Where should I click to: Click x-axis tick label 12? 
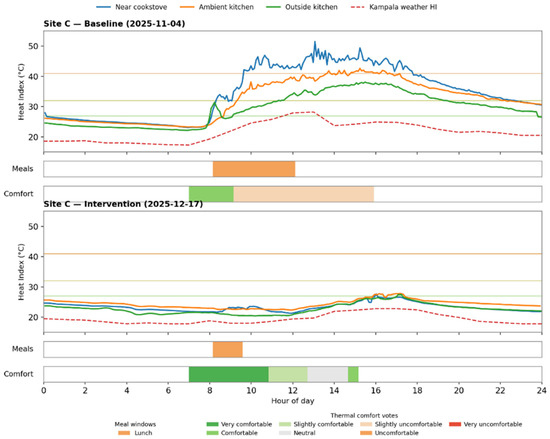293,390
